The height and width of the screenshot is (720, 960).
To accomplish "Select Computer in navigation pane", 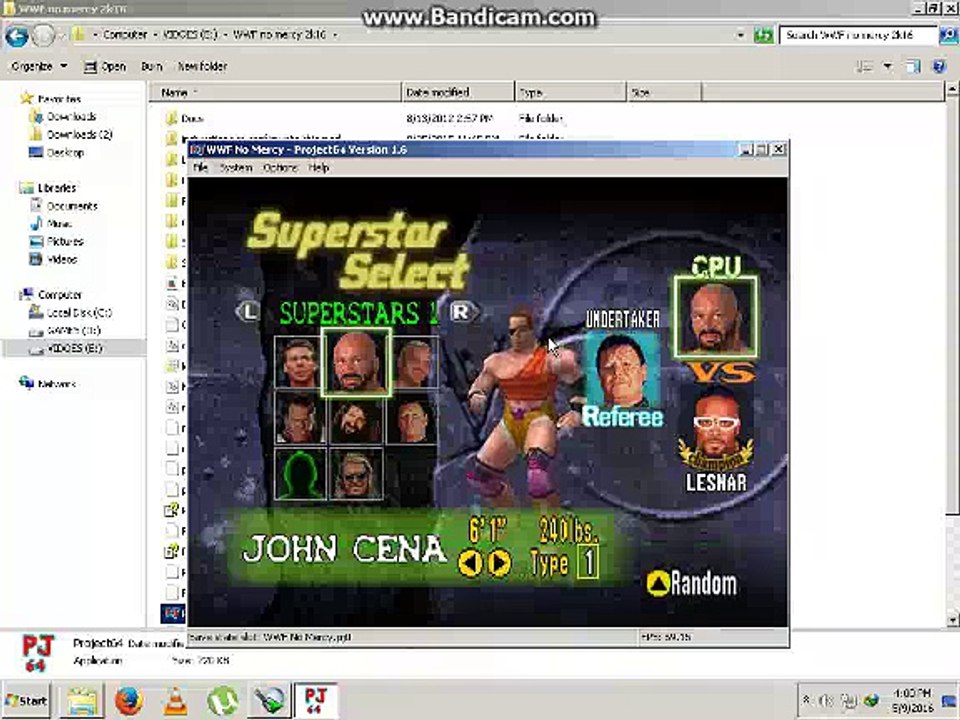I will 59,294.
